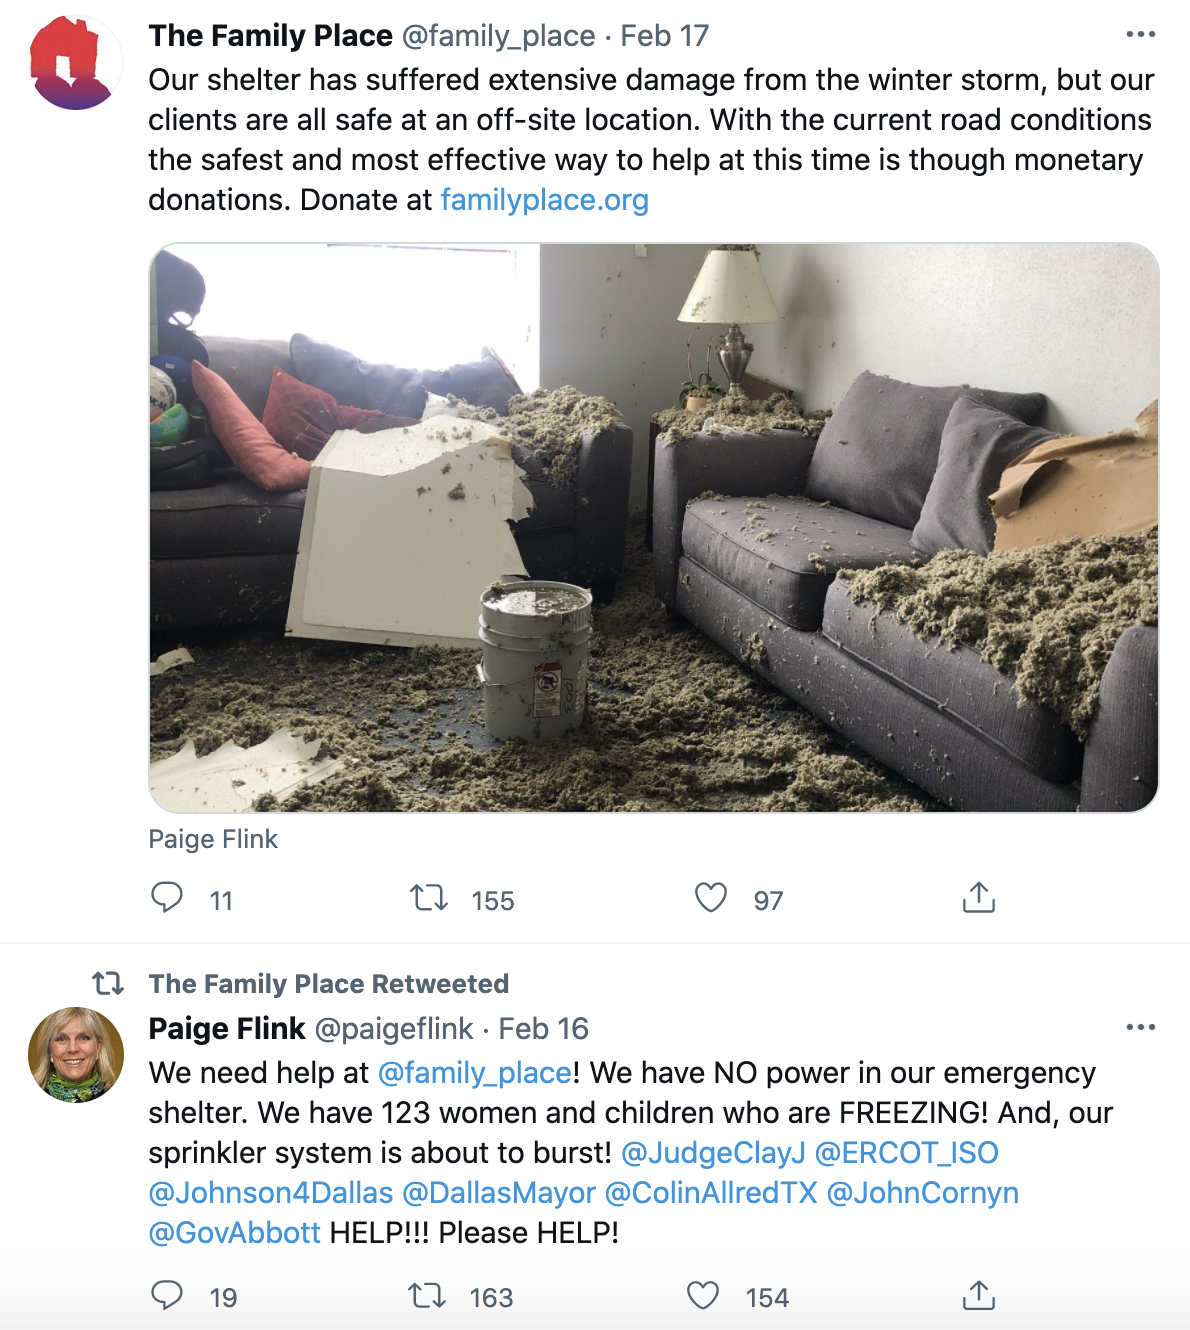Open the @DallasMayor mention link
Image resolution: width=1190 pixels, height=1330 pixels.
499,1193
